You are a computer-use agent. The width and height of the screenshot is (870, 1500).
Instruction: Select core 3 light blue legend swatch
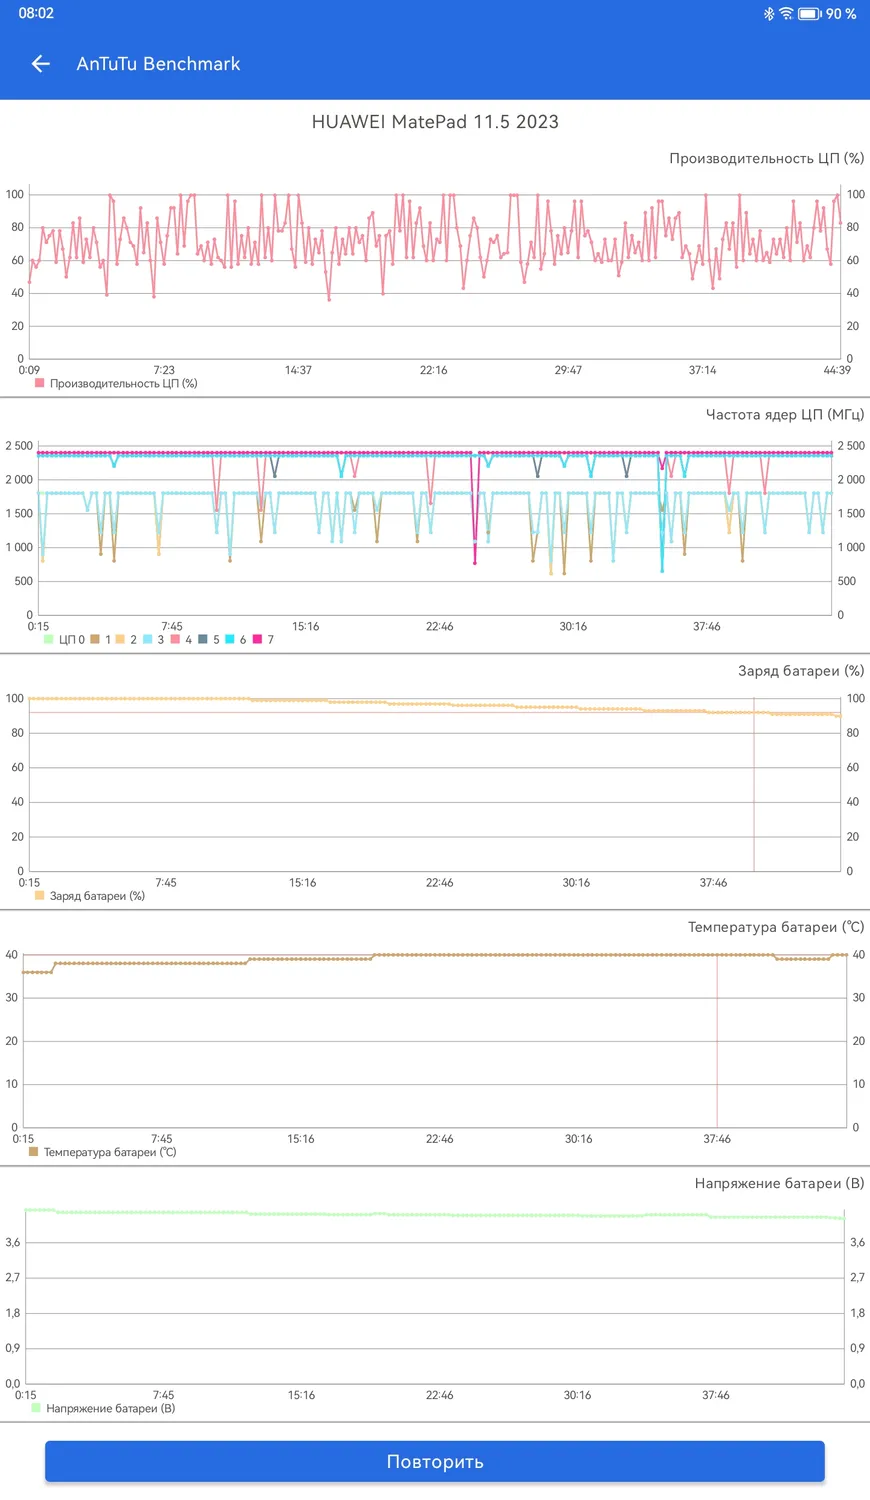pyautogui.click(x=147, y=639)
